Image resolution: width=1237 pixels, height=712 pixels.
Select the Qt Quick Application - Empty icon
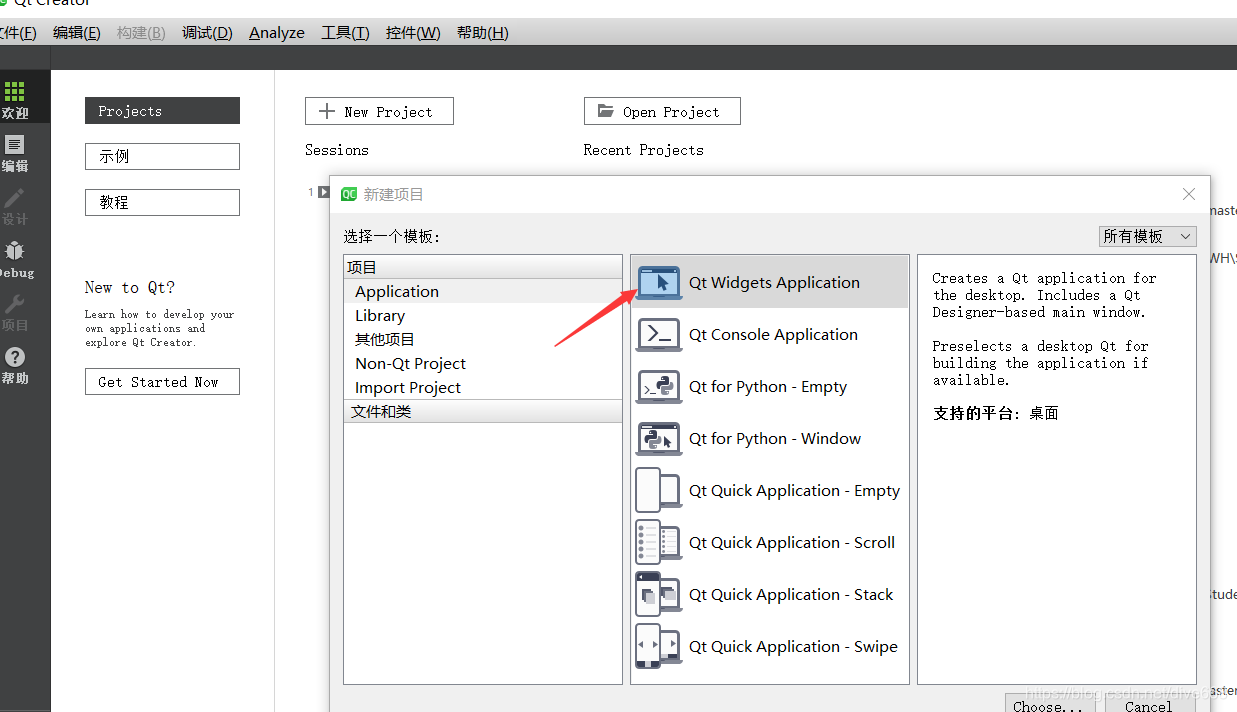659,491
